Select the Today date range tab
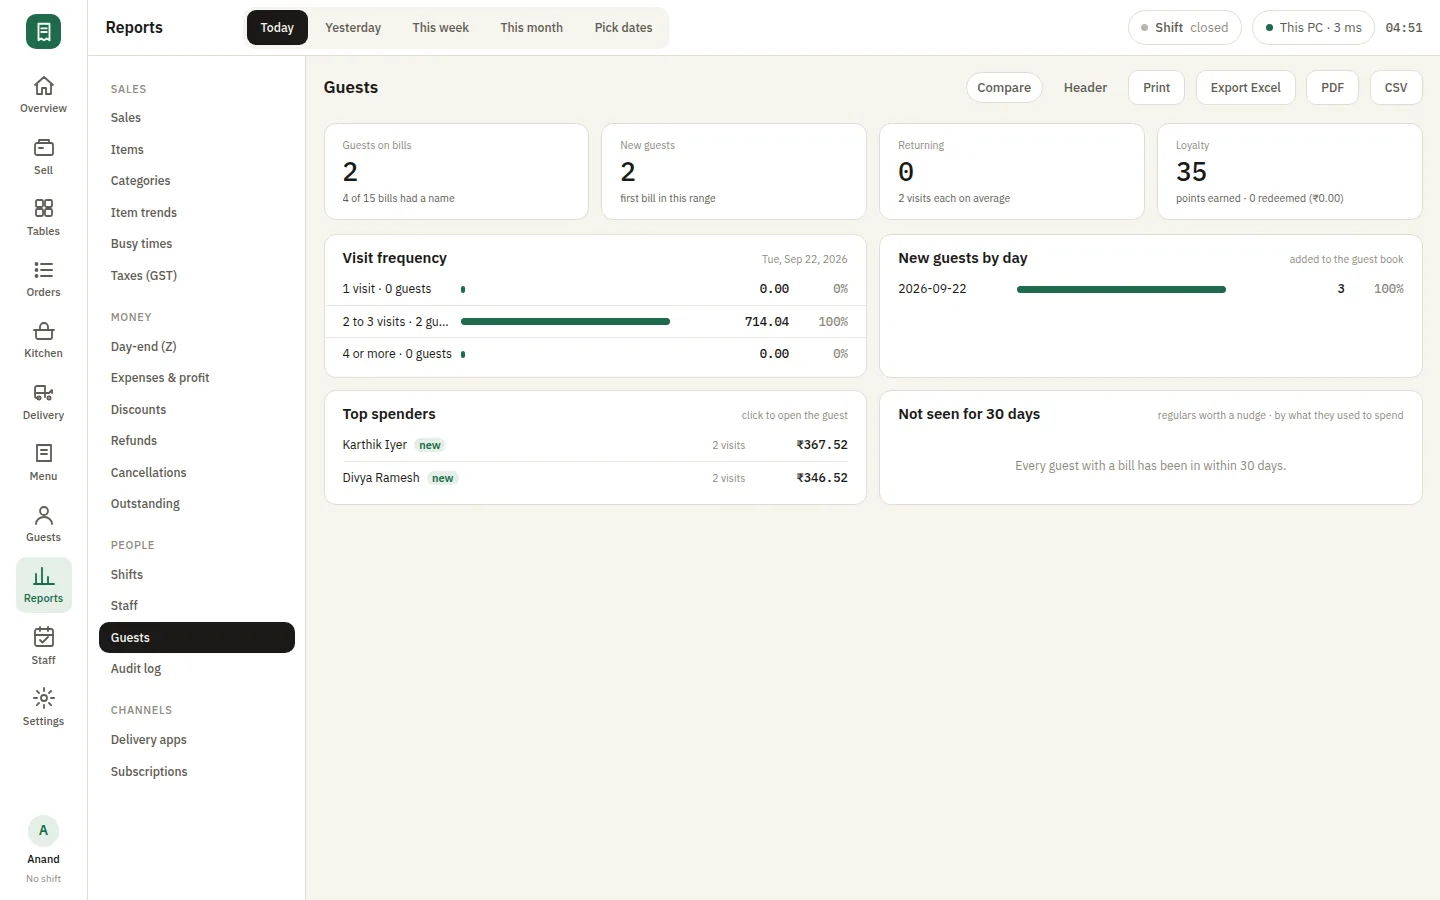 277,28
